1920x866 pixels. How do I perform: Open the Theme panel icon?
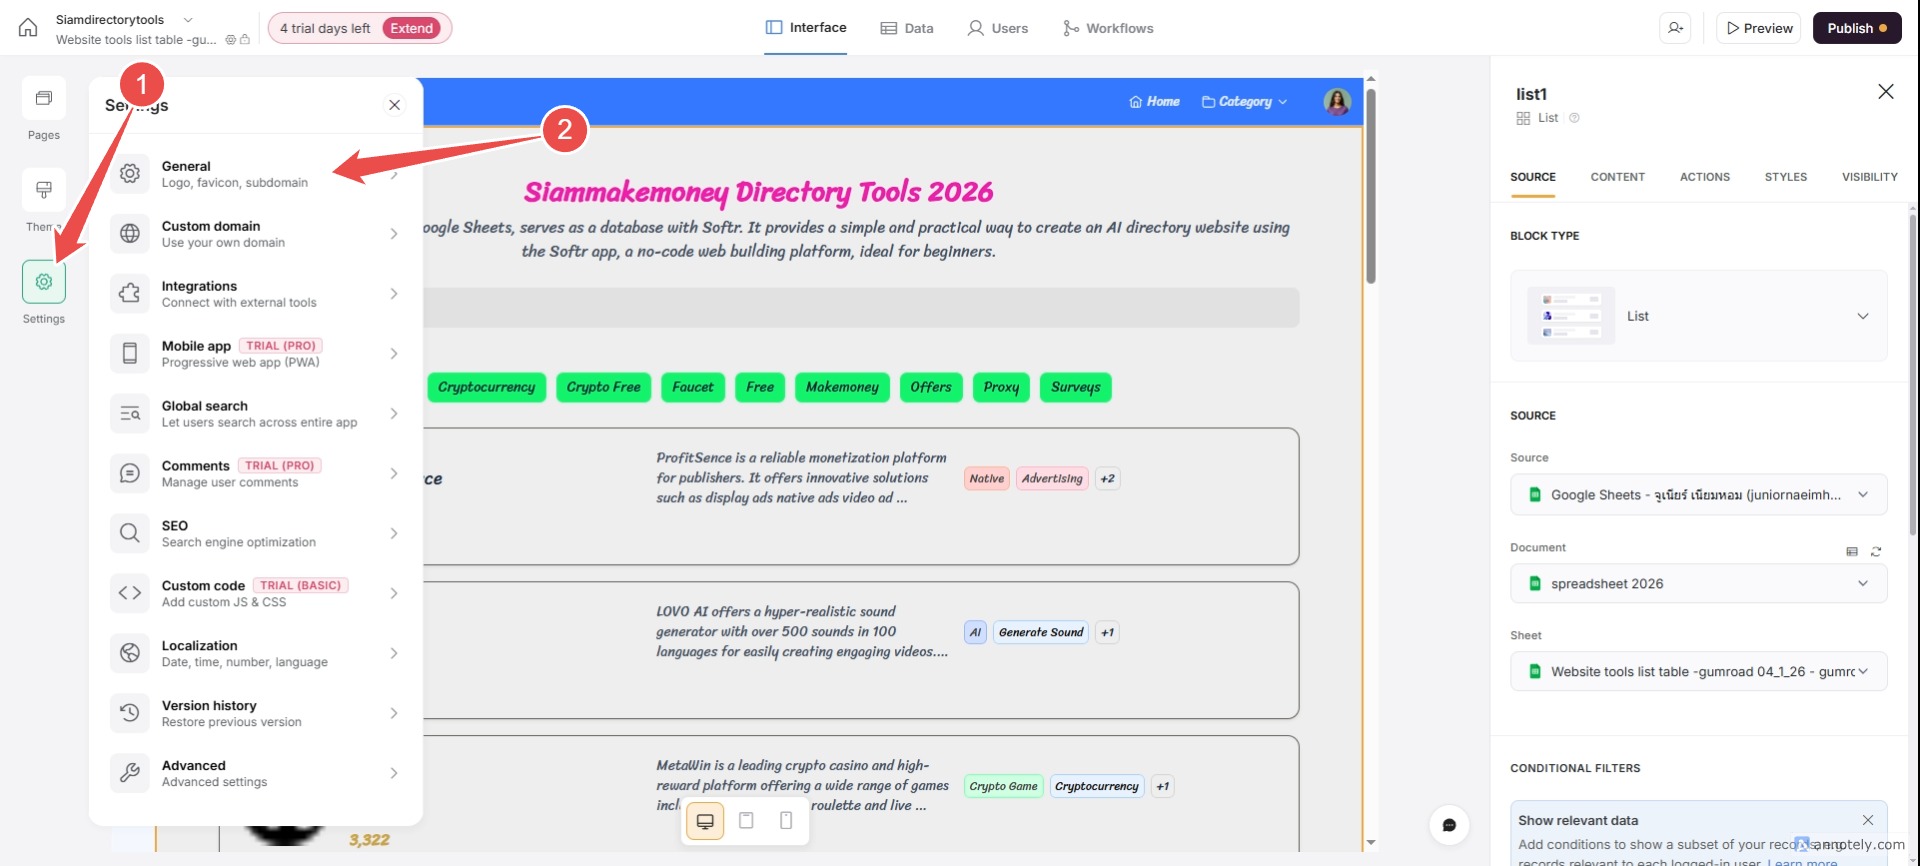(44, 190)
